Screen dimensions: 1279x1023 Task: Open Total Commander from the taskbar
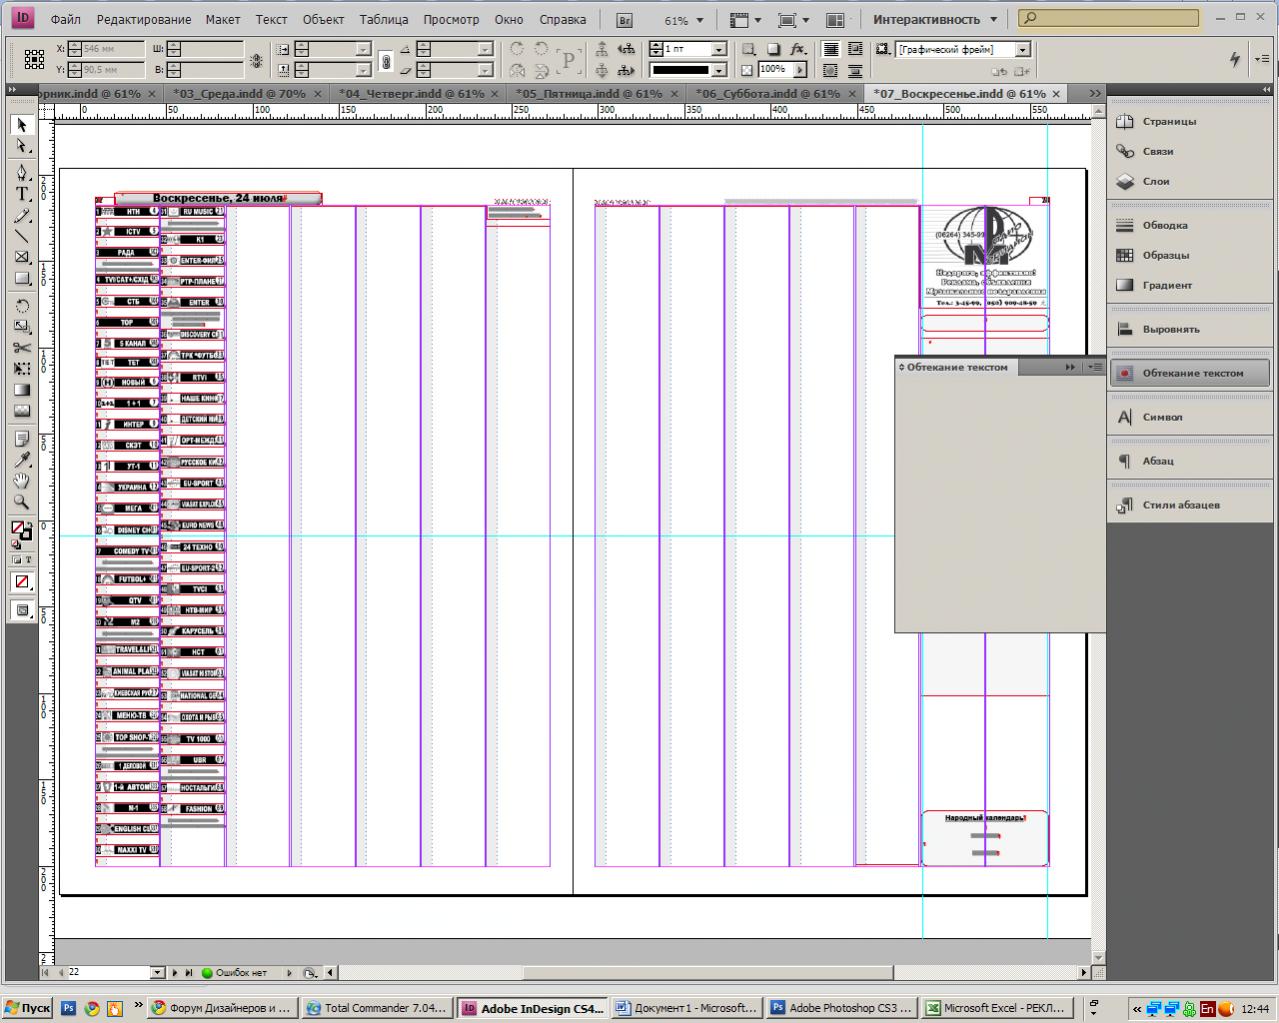(378, 1008)
